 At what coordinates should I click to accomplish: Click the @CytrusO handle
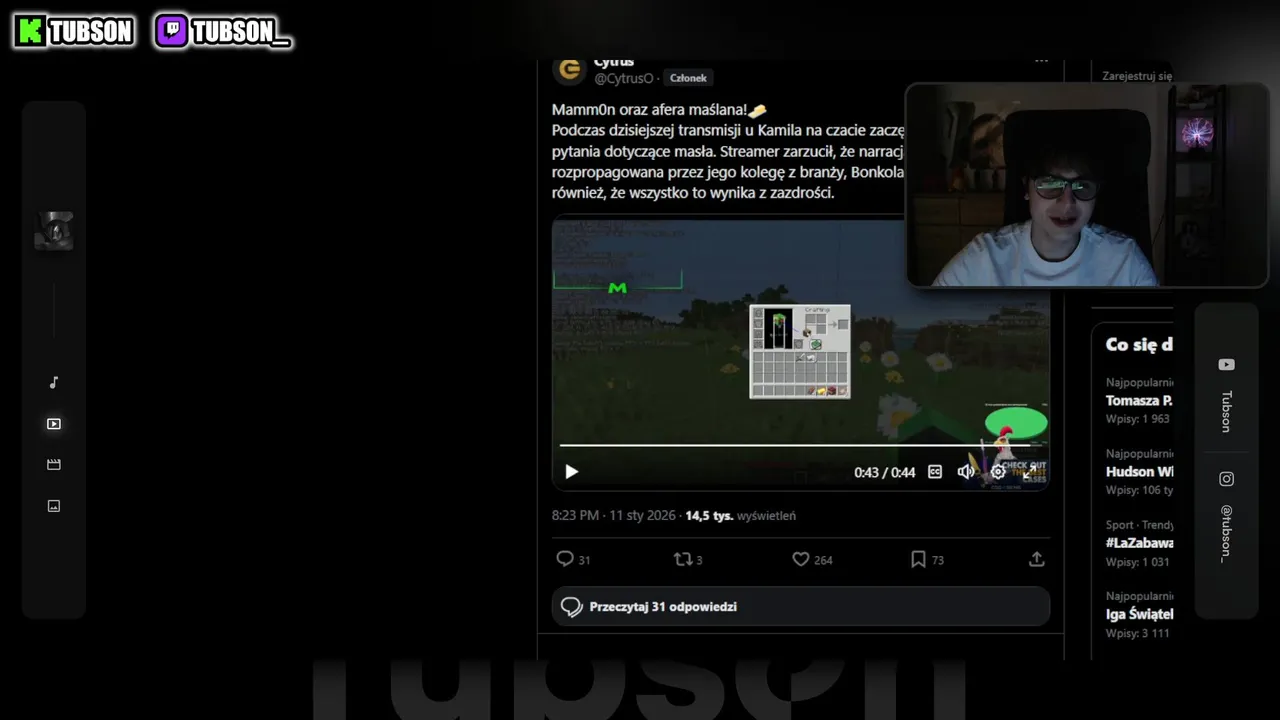click(623, 78)
